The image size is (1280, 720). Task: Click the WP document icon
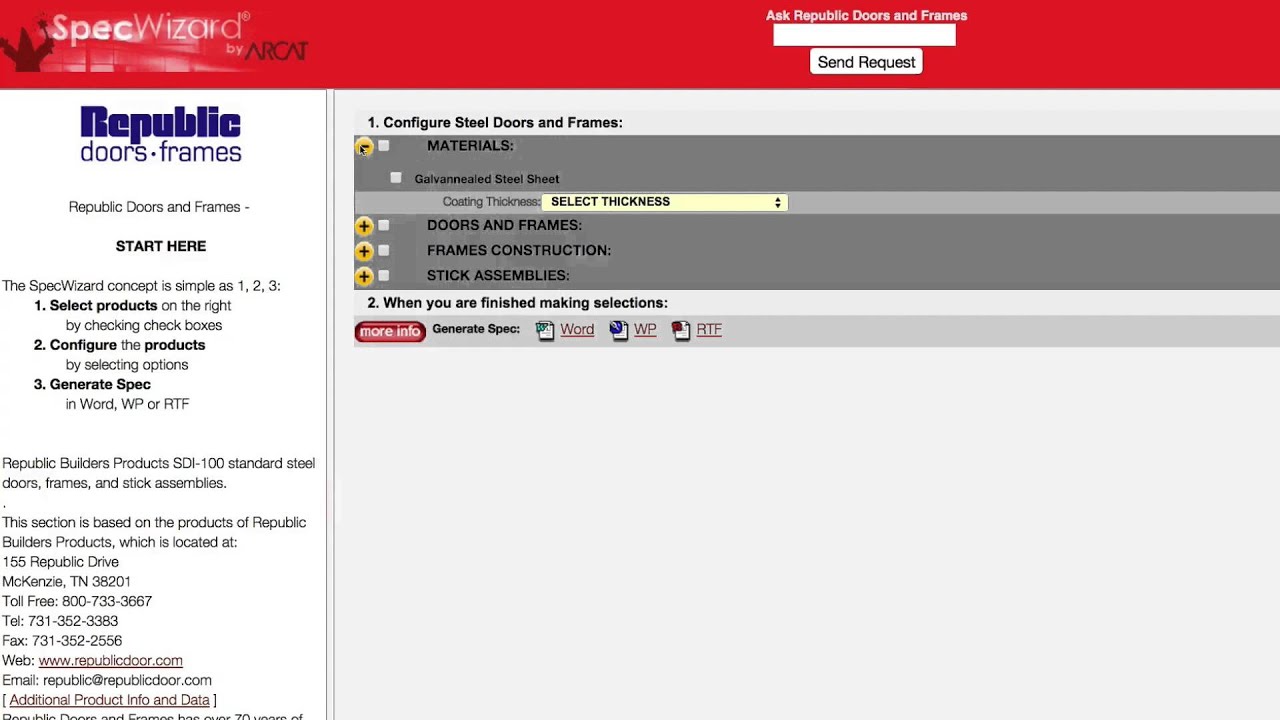coord(619,330)
